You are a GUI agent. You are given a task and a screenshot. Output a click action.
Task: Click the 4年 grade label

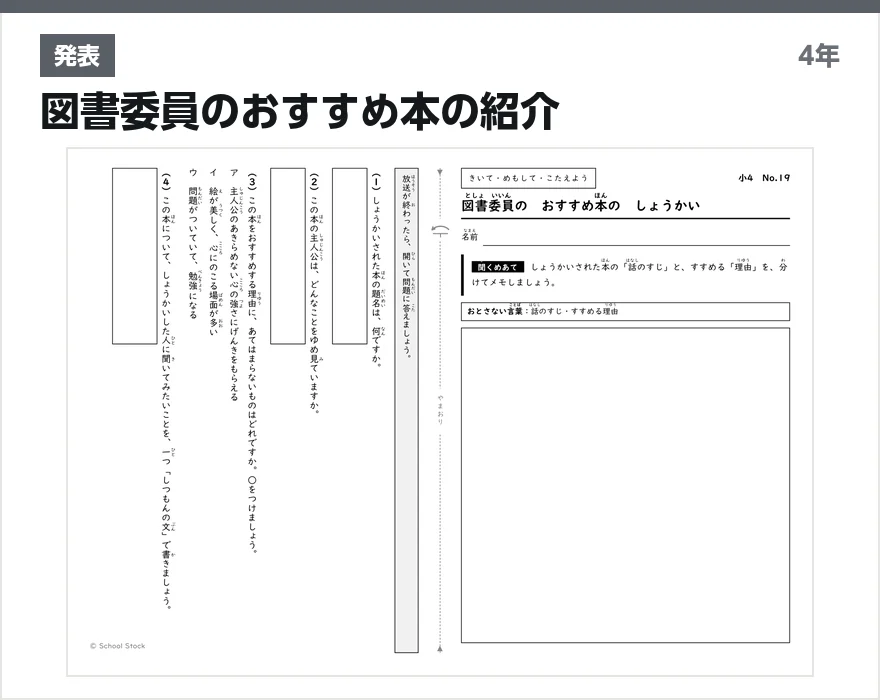tap(819, 56)
